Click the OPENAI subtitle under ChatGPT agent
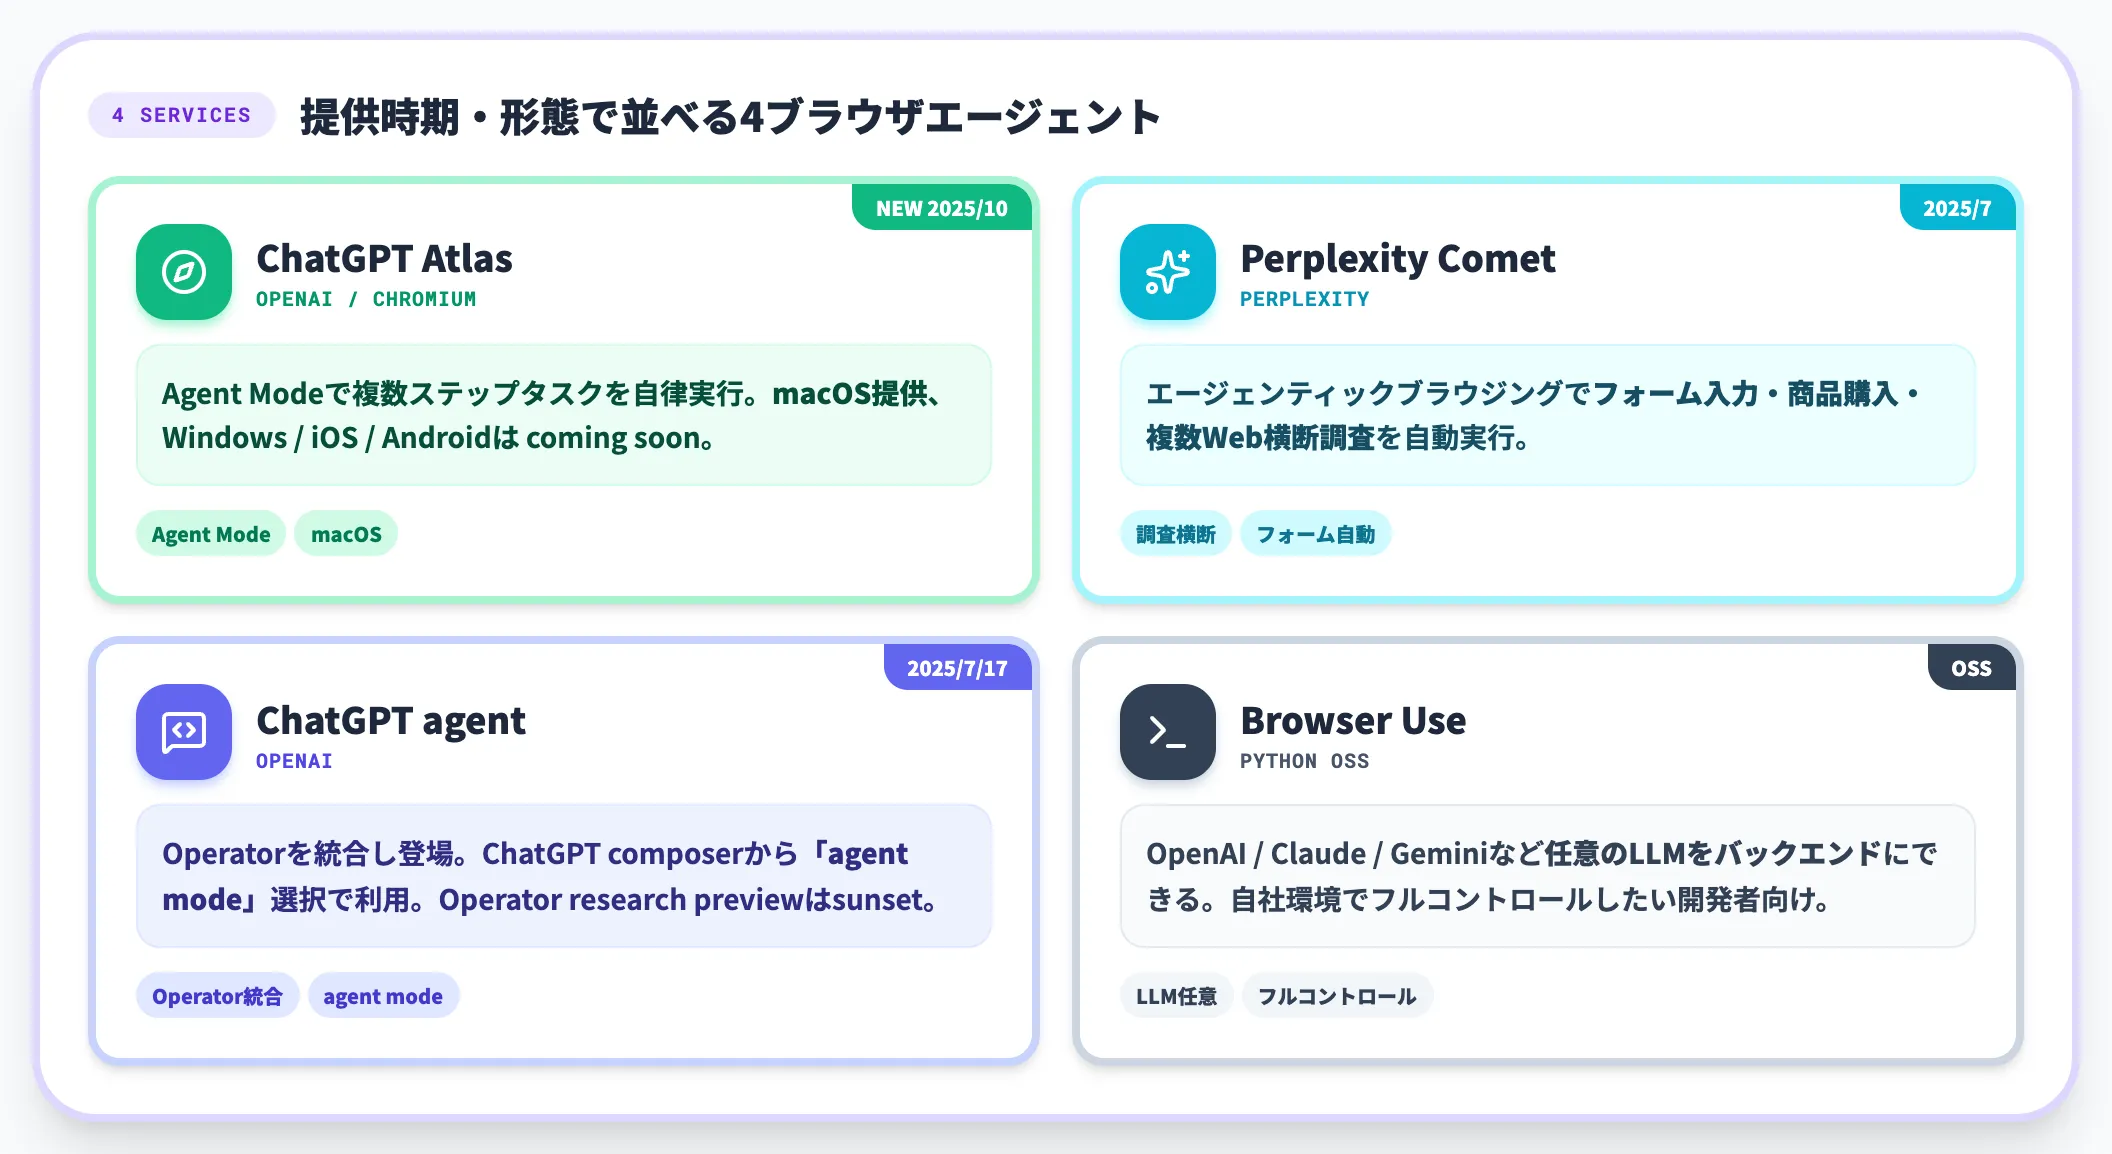This screenshot has width=2112, height=1154. point(294,761)
